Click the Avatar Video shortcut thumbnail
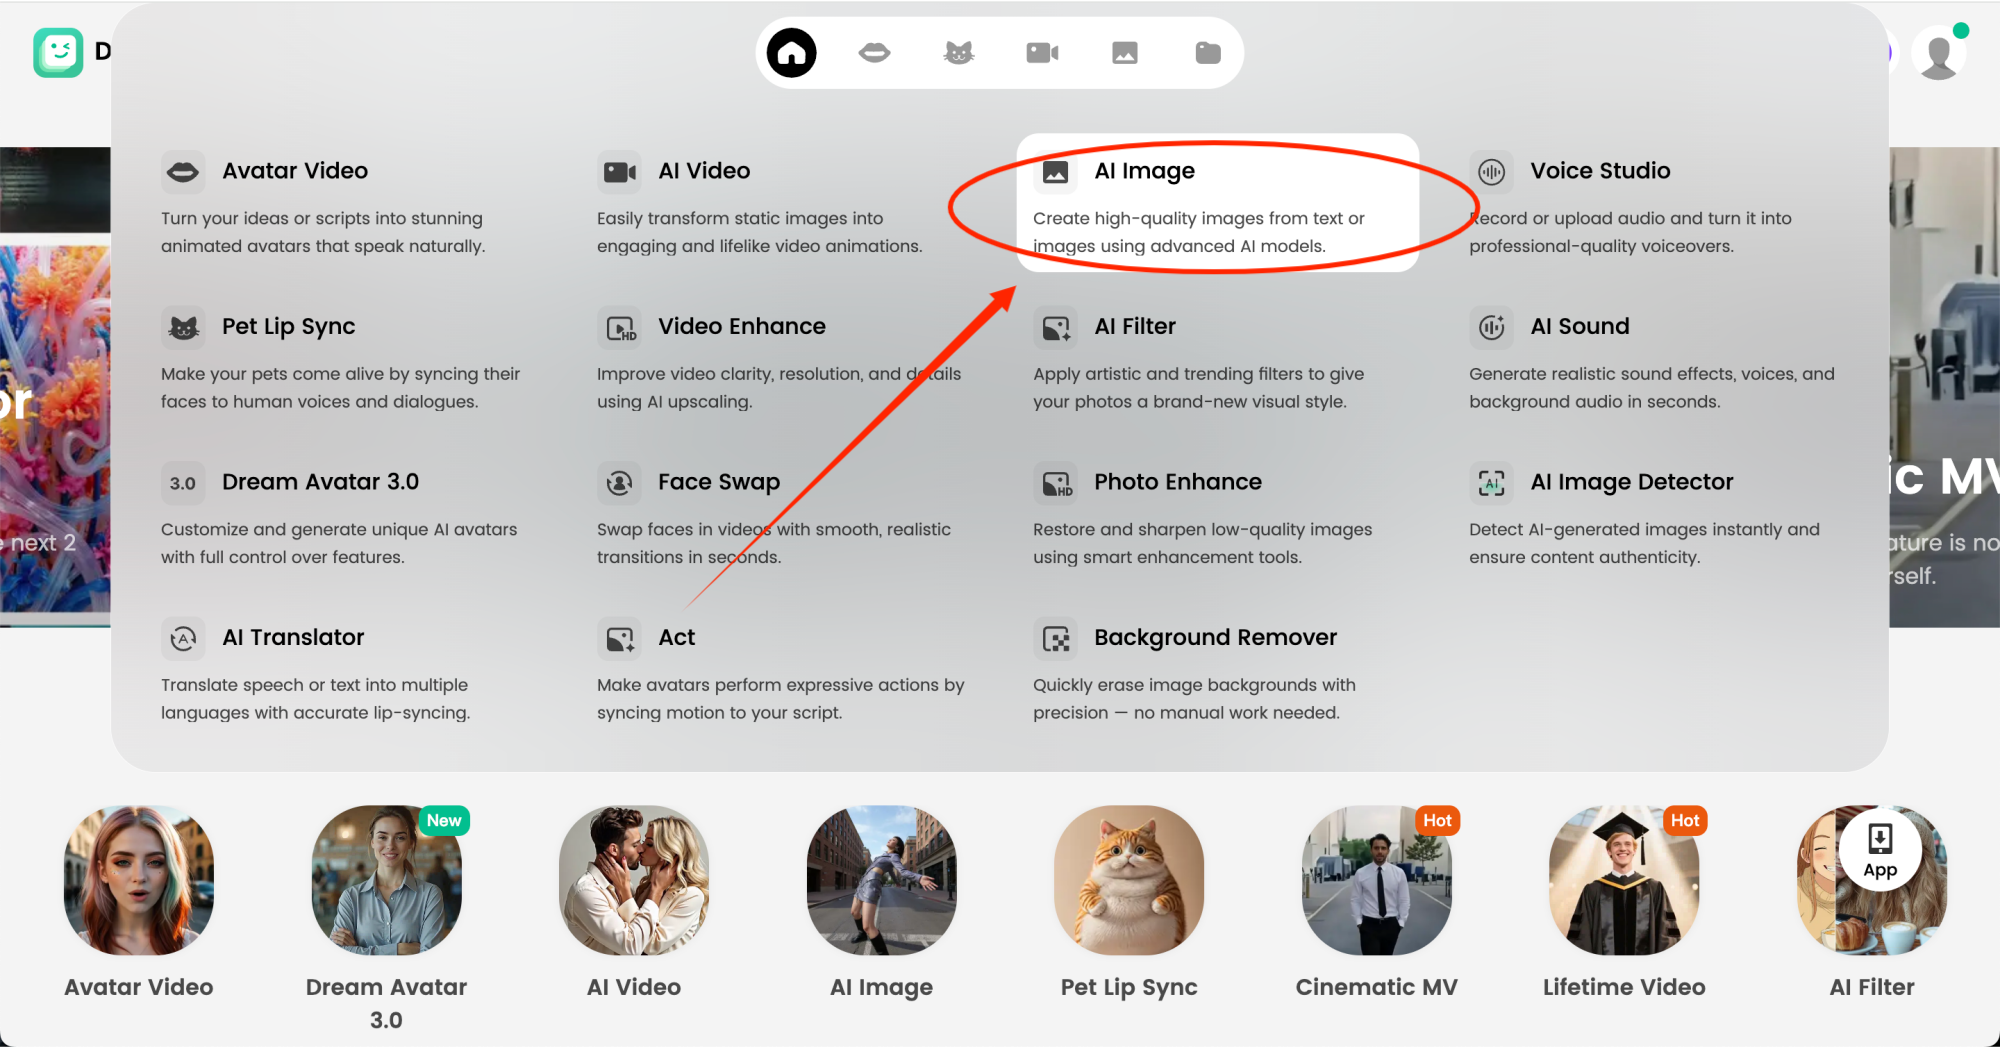The width and height of the screenshot is (2000, 1047). [139, 881]
